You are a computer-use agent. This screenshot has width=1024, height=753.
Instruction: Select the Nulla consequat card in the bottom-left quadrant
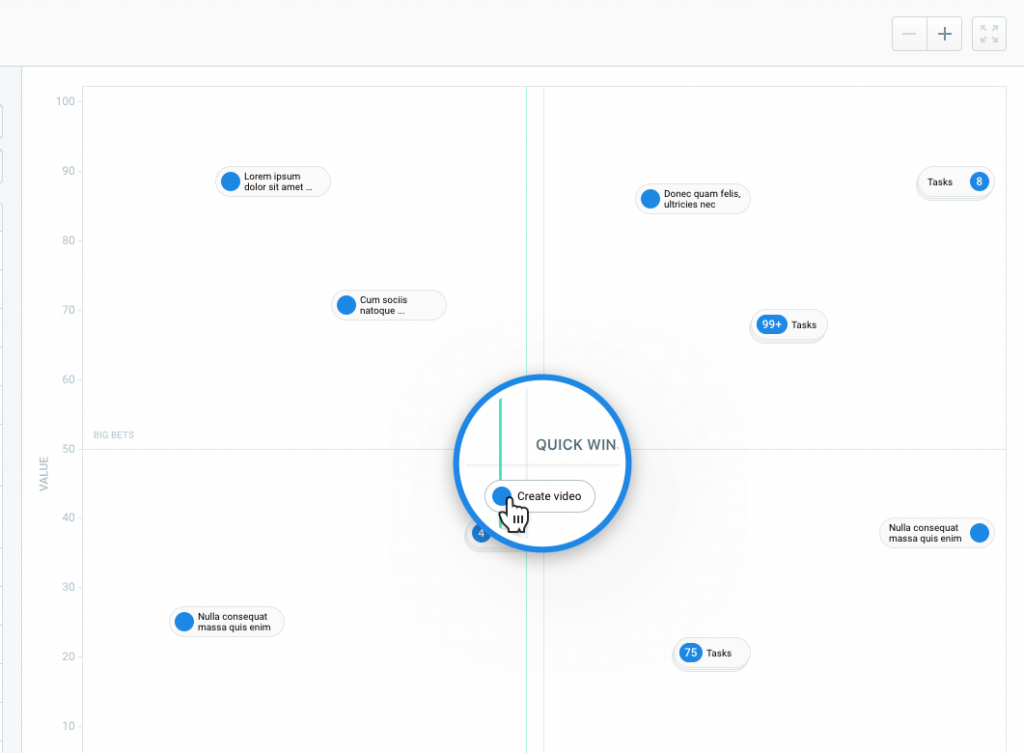tap(227, 621)
